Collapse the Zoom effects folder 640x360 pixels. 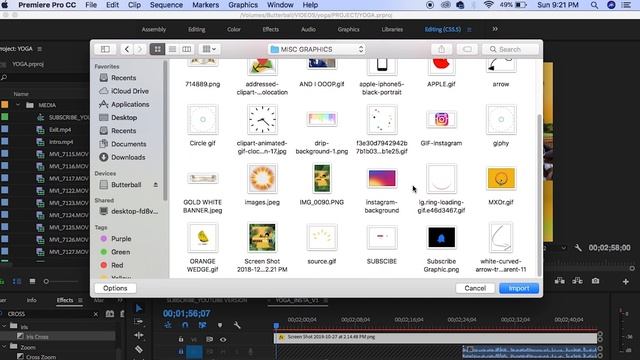point(4,347)
